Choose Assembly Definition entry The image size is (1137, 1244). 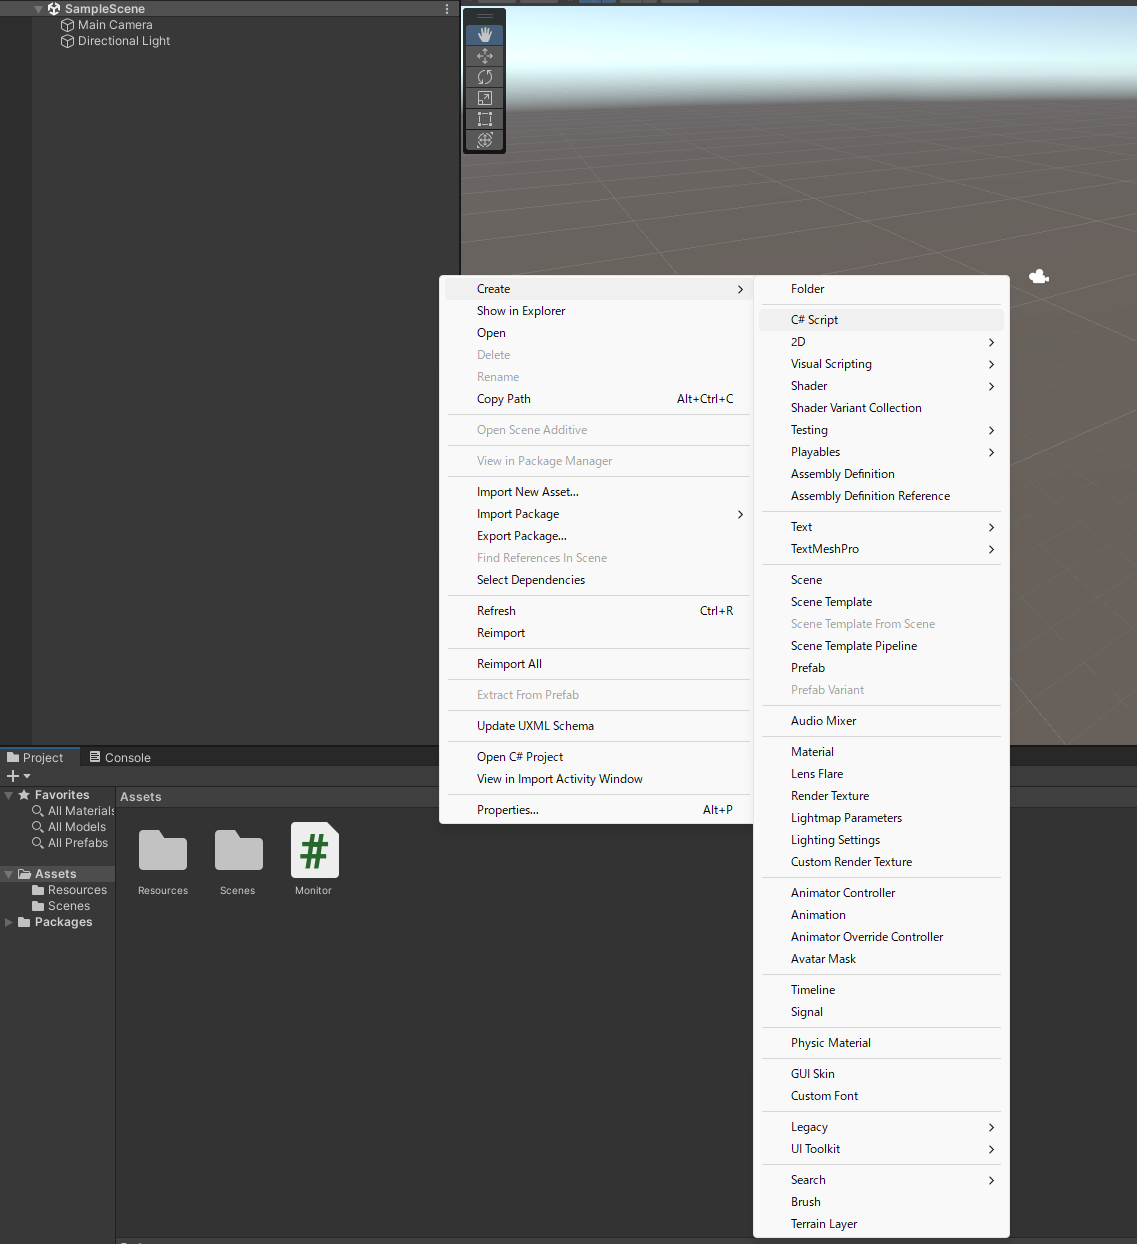click(881, 474)
